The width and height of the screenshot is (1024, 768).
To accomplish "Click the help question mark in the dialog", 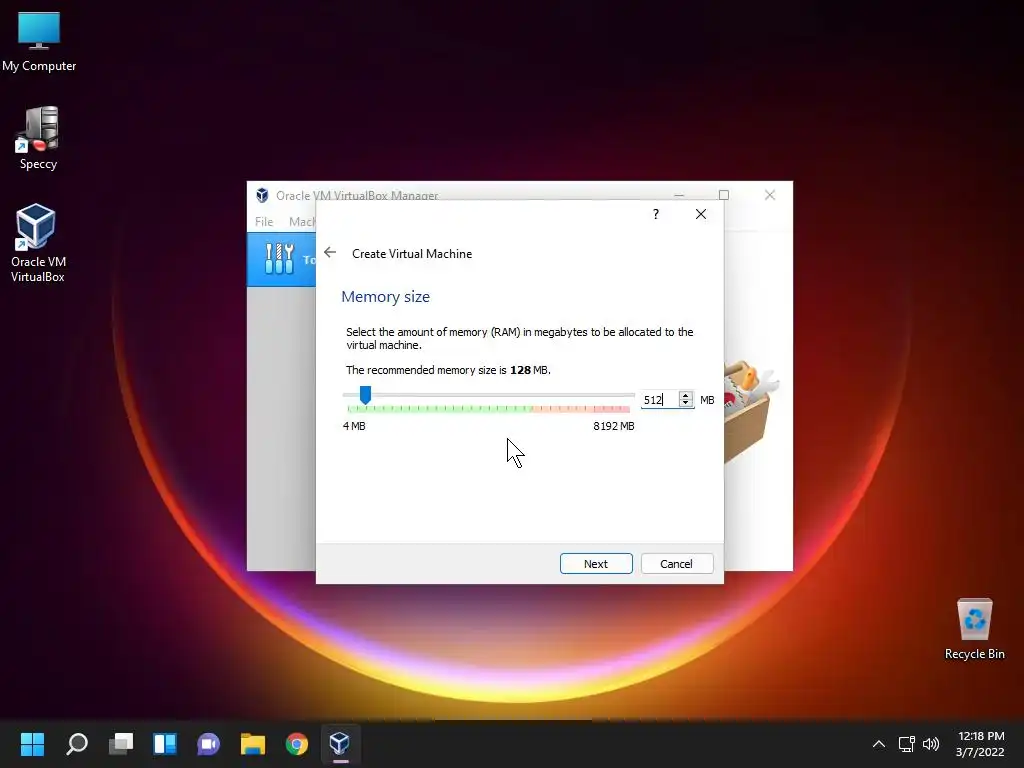I will [656, 214].
